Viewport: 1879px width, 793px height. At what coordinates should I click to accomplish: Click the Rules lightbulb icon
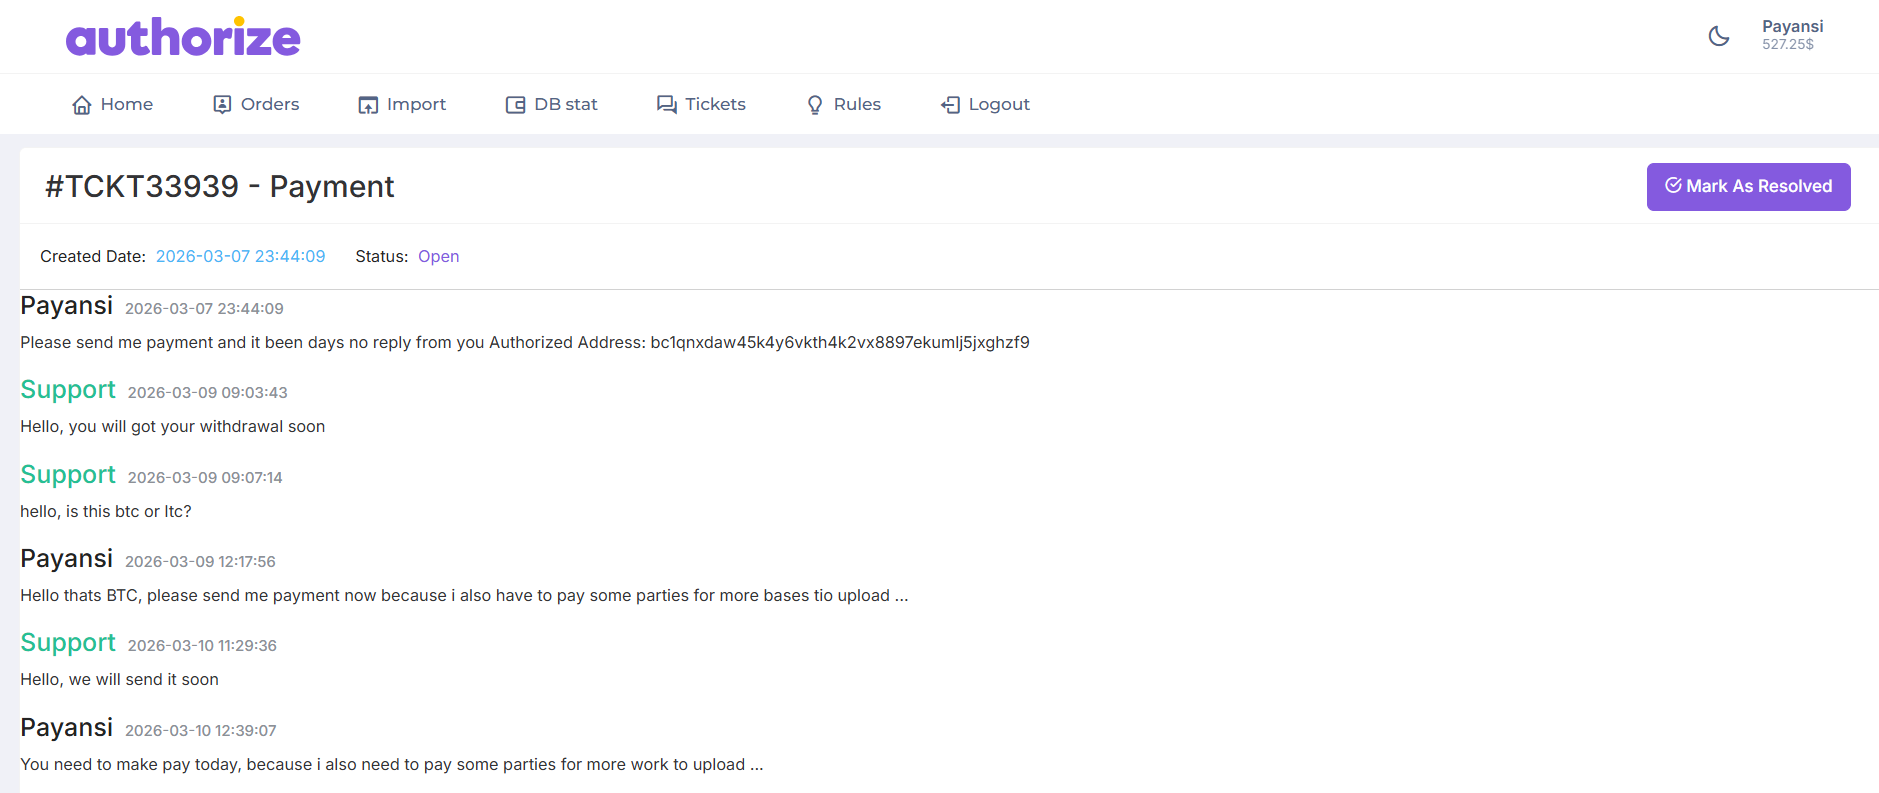[x=815, y=105]
